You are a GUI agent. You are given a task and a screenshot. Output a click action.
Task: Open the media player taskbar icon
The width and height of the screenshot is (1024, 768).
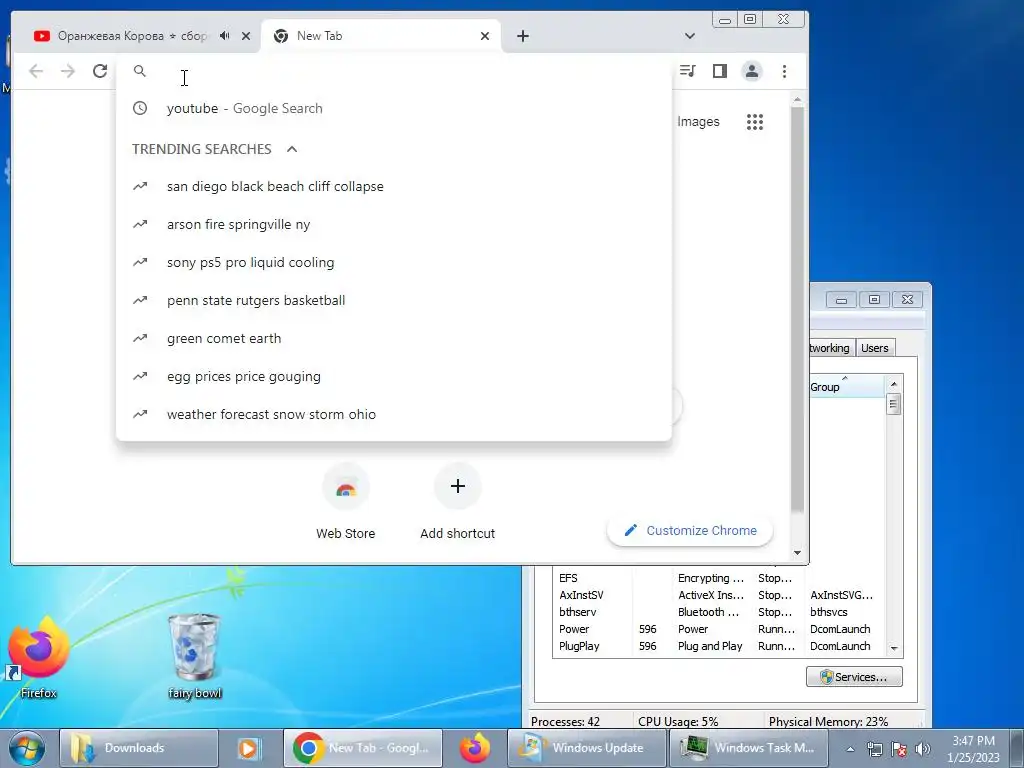tap(249, 748)
